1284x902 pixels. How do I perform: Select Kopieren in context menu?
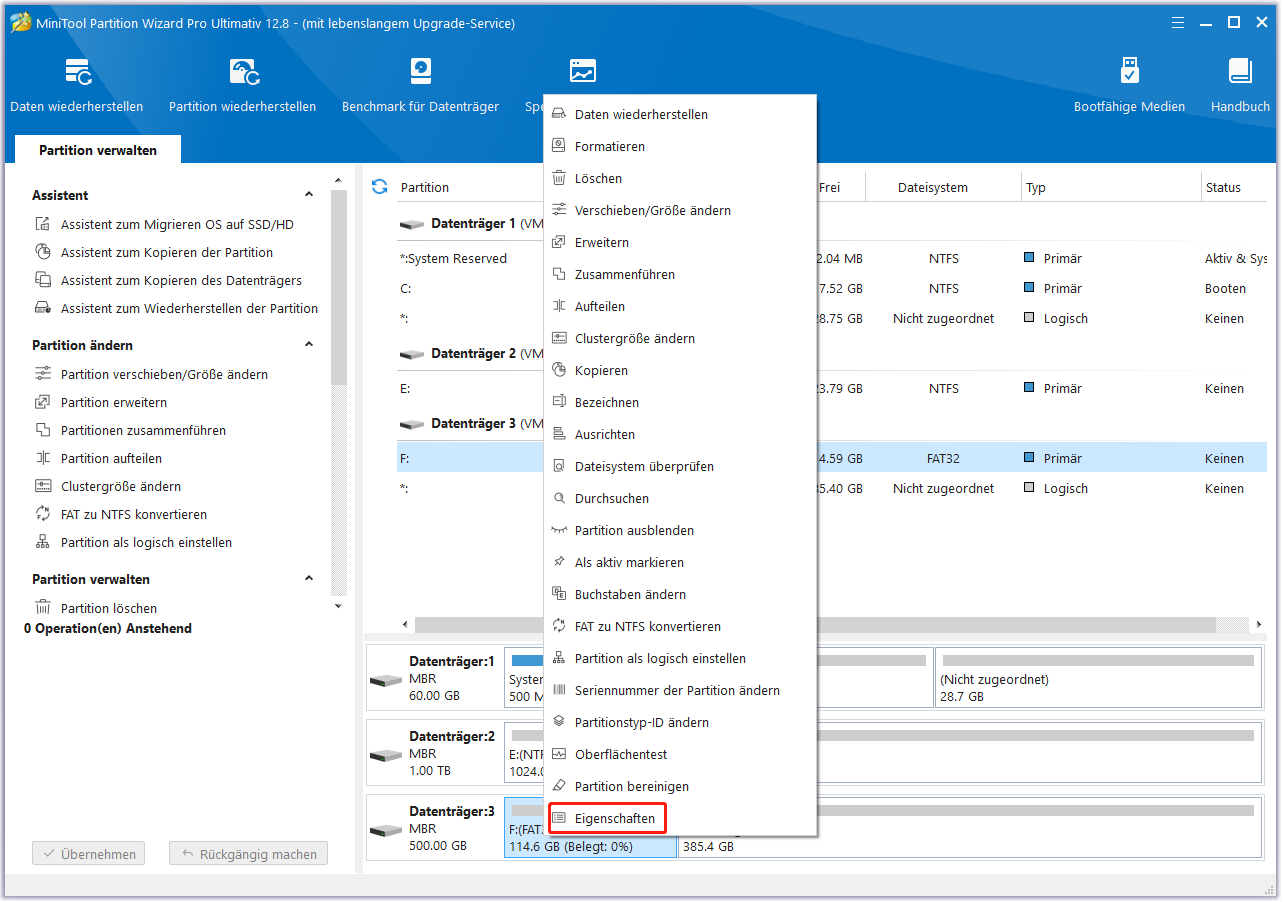pyautogui.click(x=680, y=371)
